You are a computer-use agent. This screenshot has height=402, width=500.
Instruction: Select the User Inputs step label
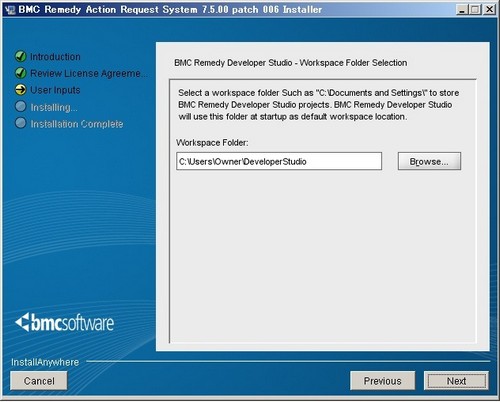pyautogui.click(x=55, y=90)
